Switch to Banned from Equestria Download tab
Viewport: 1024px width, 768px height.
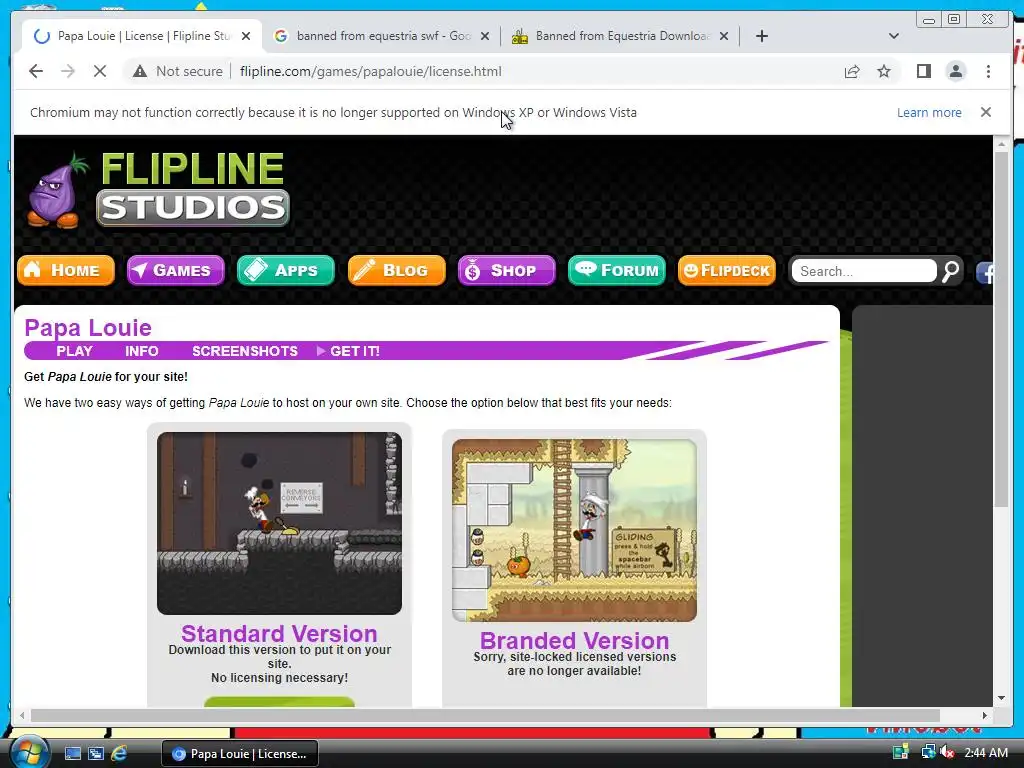click(x=620, y=36)
